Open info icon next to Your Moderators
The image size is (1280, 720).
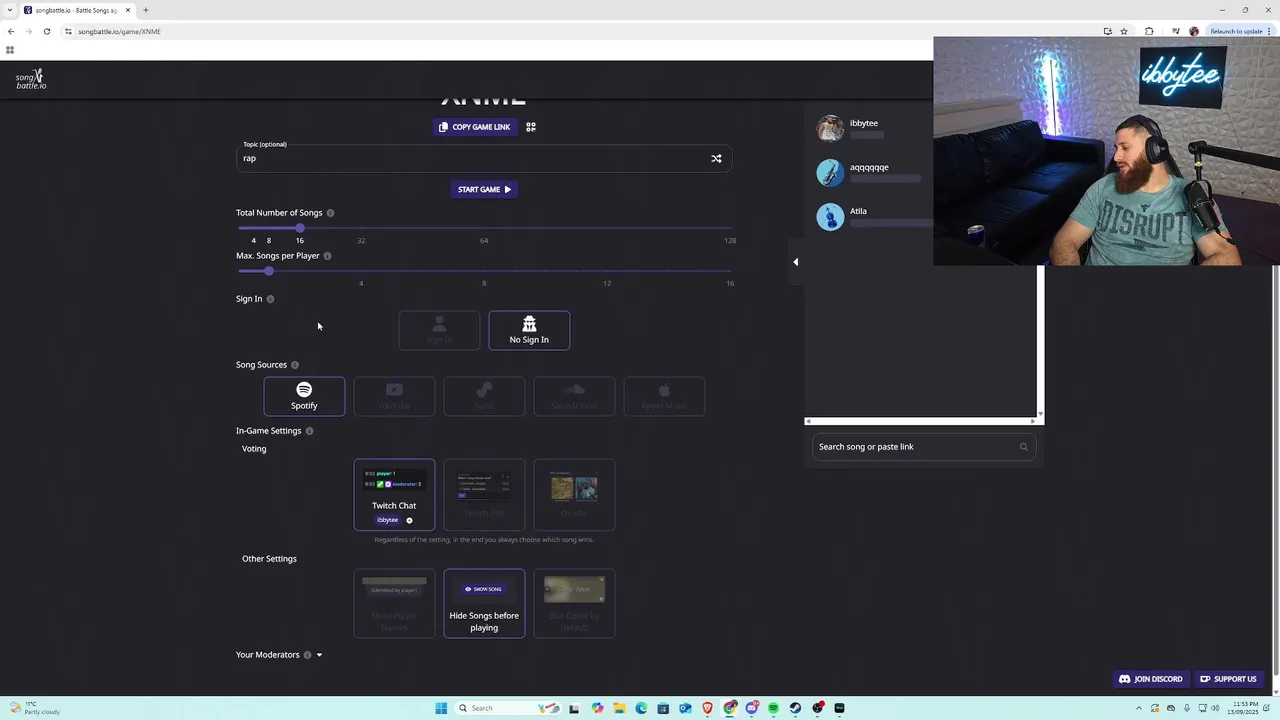307,655
